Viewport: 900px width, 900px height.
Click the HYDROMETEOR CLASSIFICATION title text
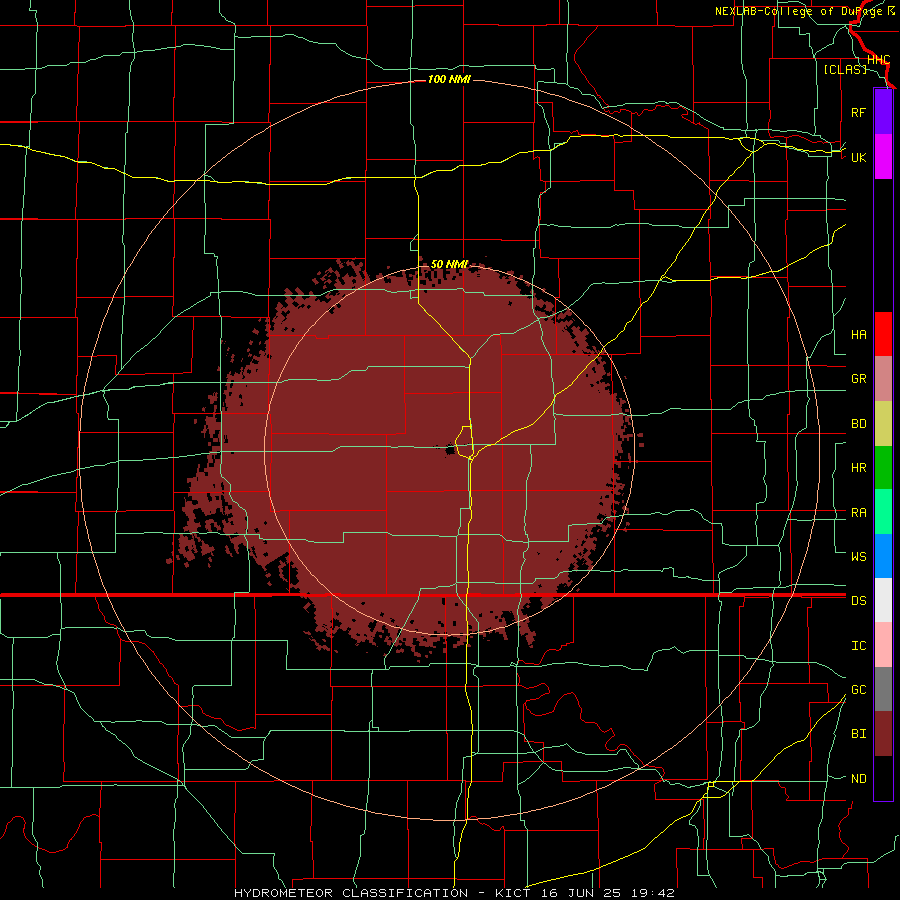(x=351, y=893)
